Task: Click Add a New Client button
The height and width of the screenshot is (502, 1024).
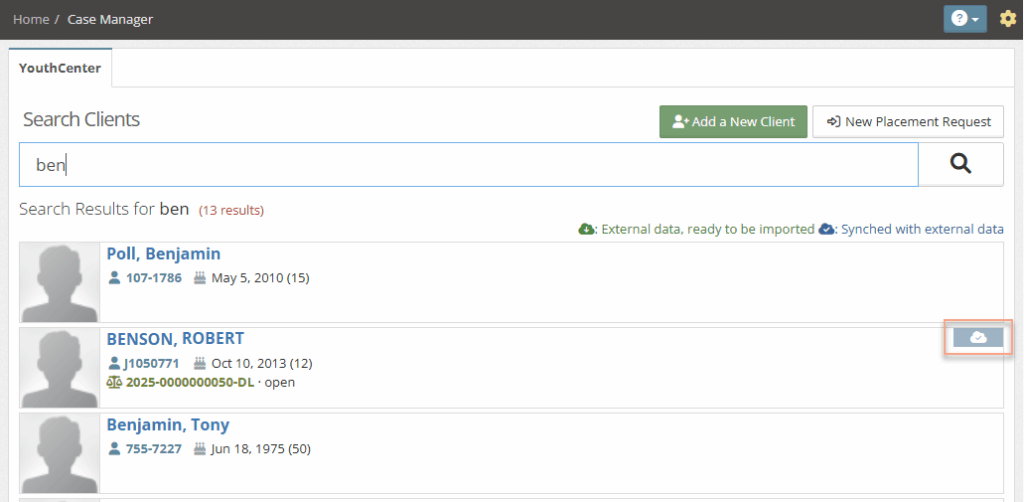Action: 733,121
